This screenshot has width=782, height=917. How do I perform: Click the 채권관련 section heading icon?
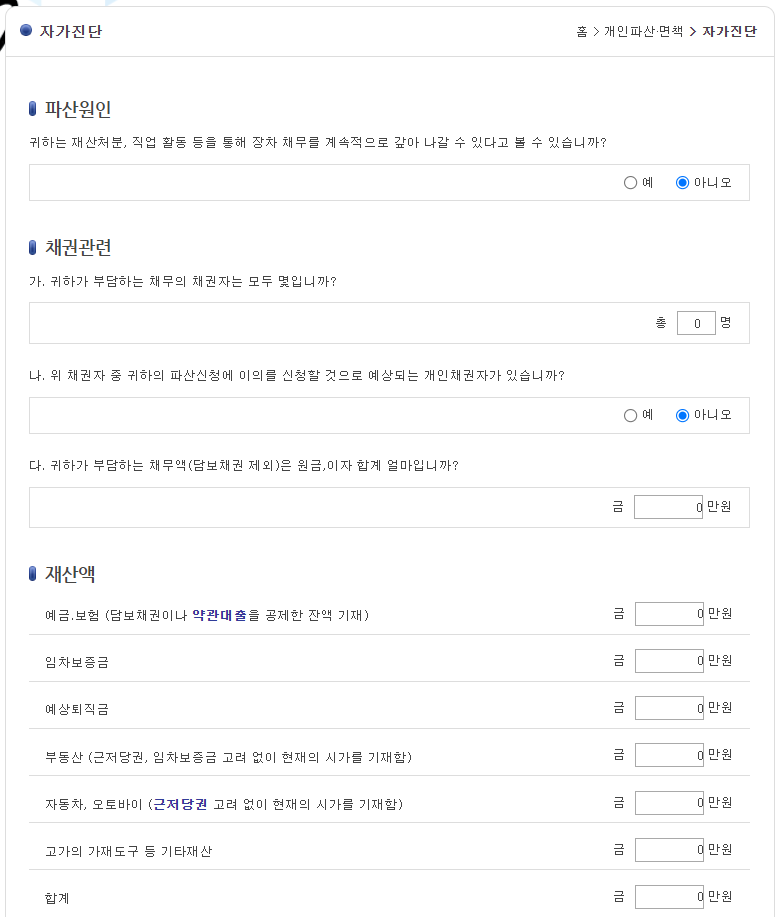tap(34, 246)
